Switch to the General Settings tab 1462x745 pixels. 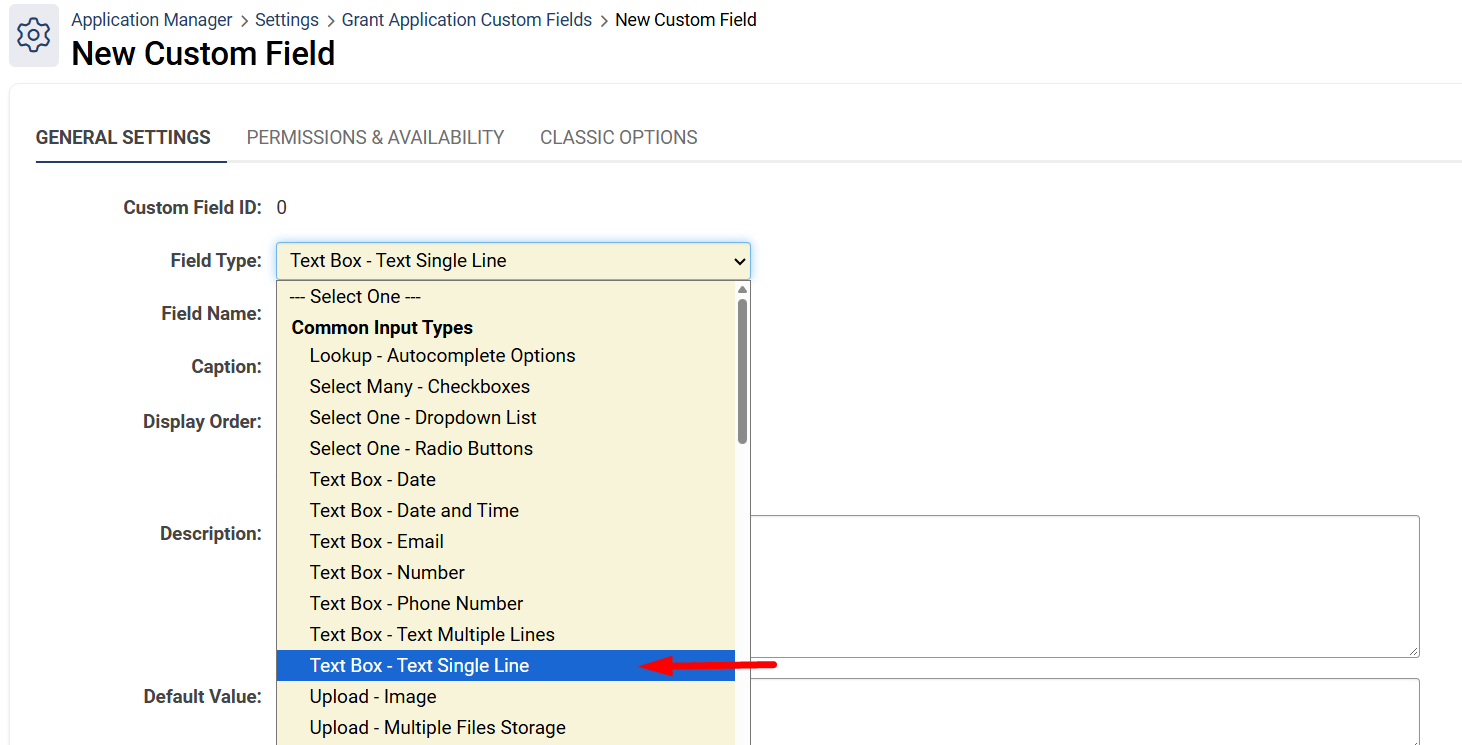pos(123,138)
